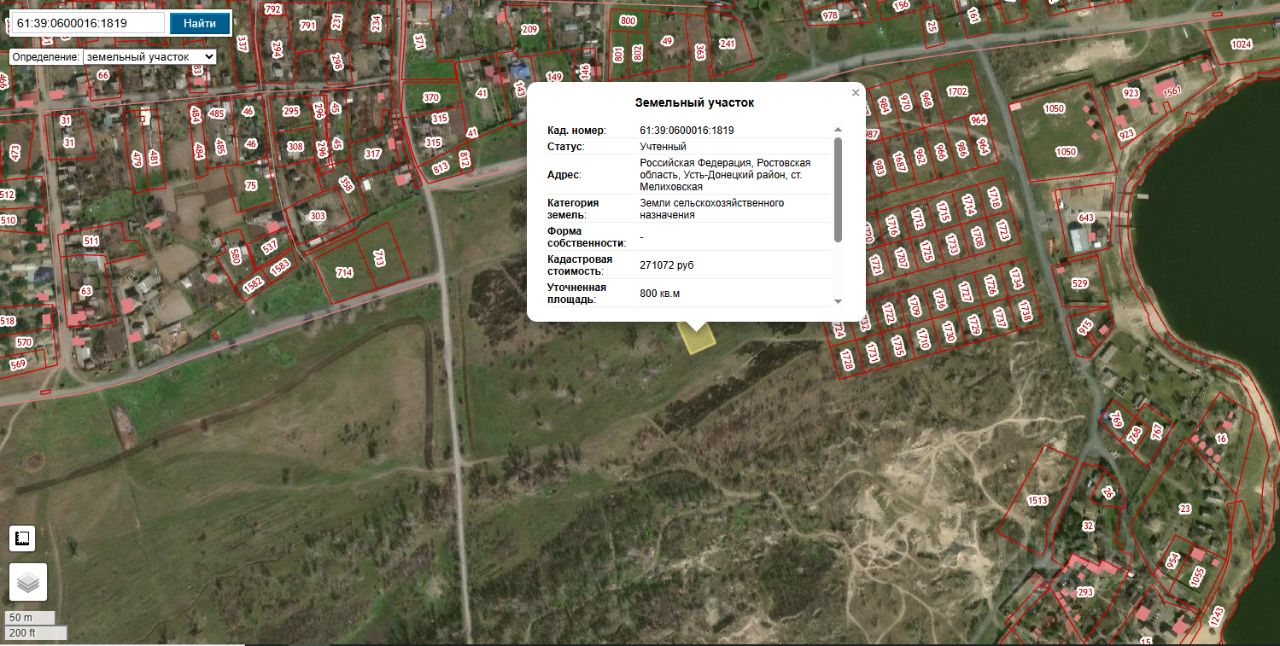
Task: Select parcel labeled 1561
Action: coord(1172,91)
